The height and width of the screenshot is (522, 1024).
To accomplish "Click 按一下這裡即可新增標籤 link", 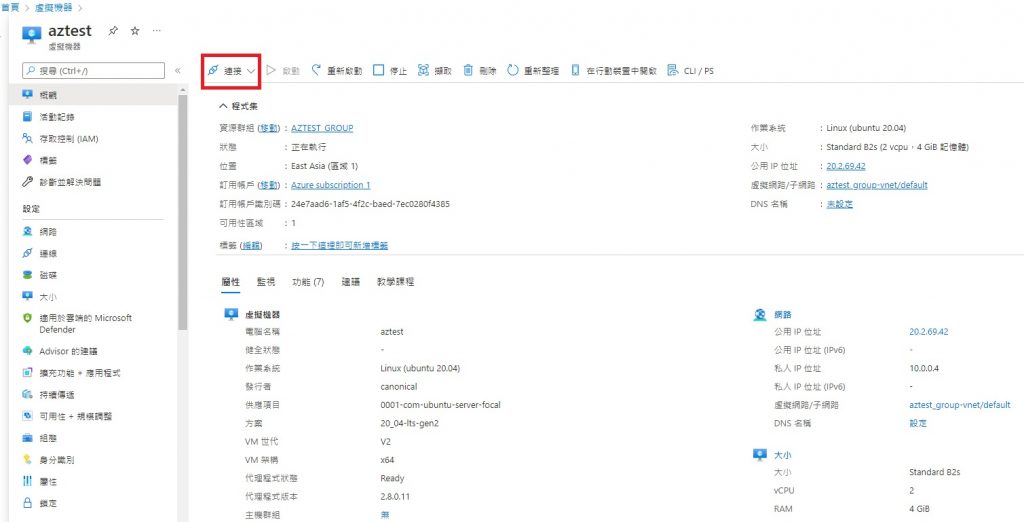I will pos(340,246).
